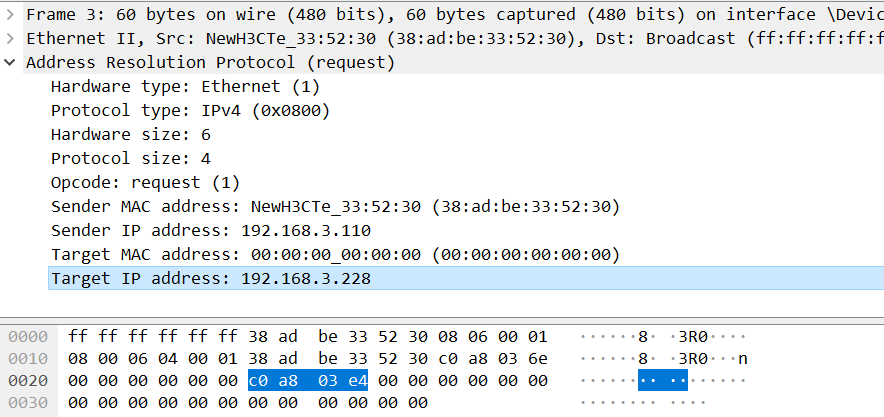Select Opcode: request (1) field
The image size is (884, 417).
pyautogui.click(x=145, y=183)
